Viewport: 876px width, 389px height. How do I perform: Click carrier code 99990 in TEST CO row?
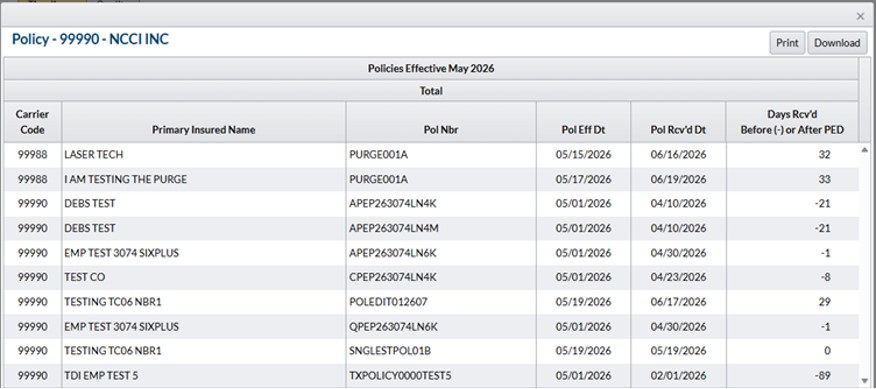[x=32, y=277]
